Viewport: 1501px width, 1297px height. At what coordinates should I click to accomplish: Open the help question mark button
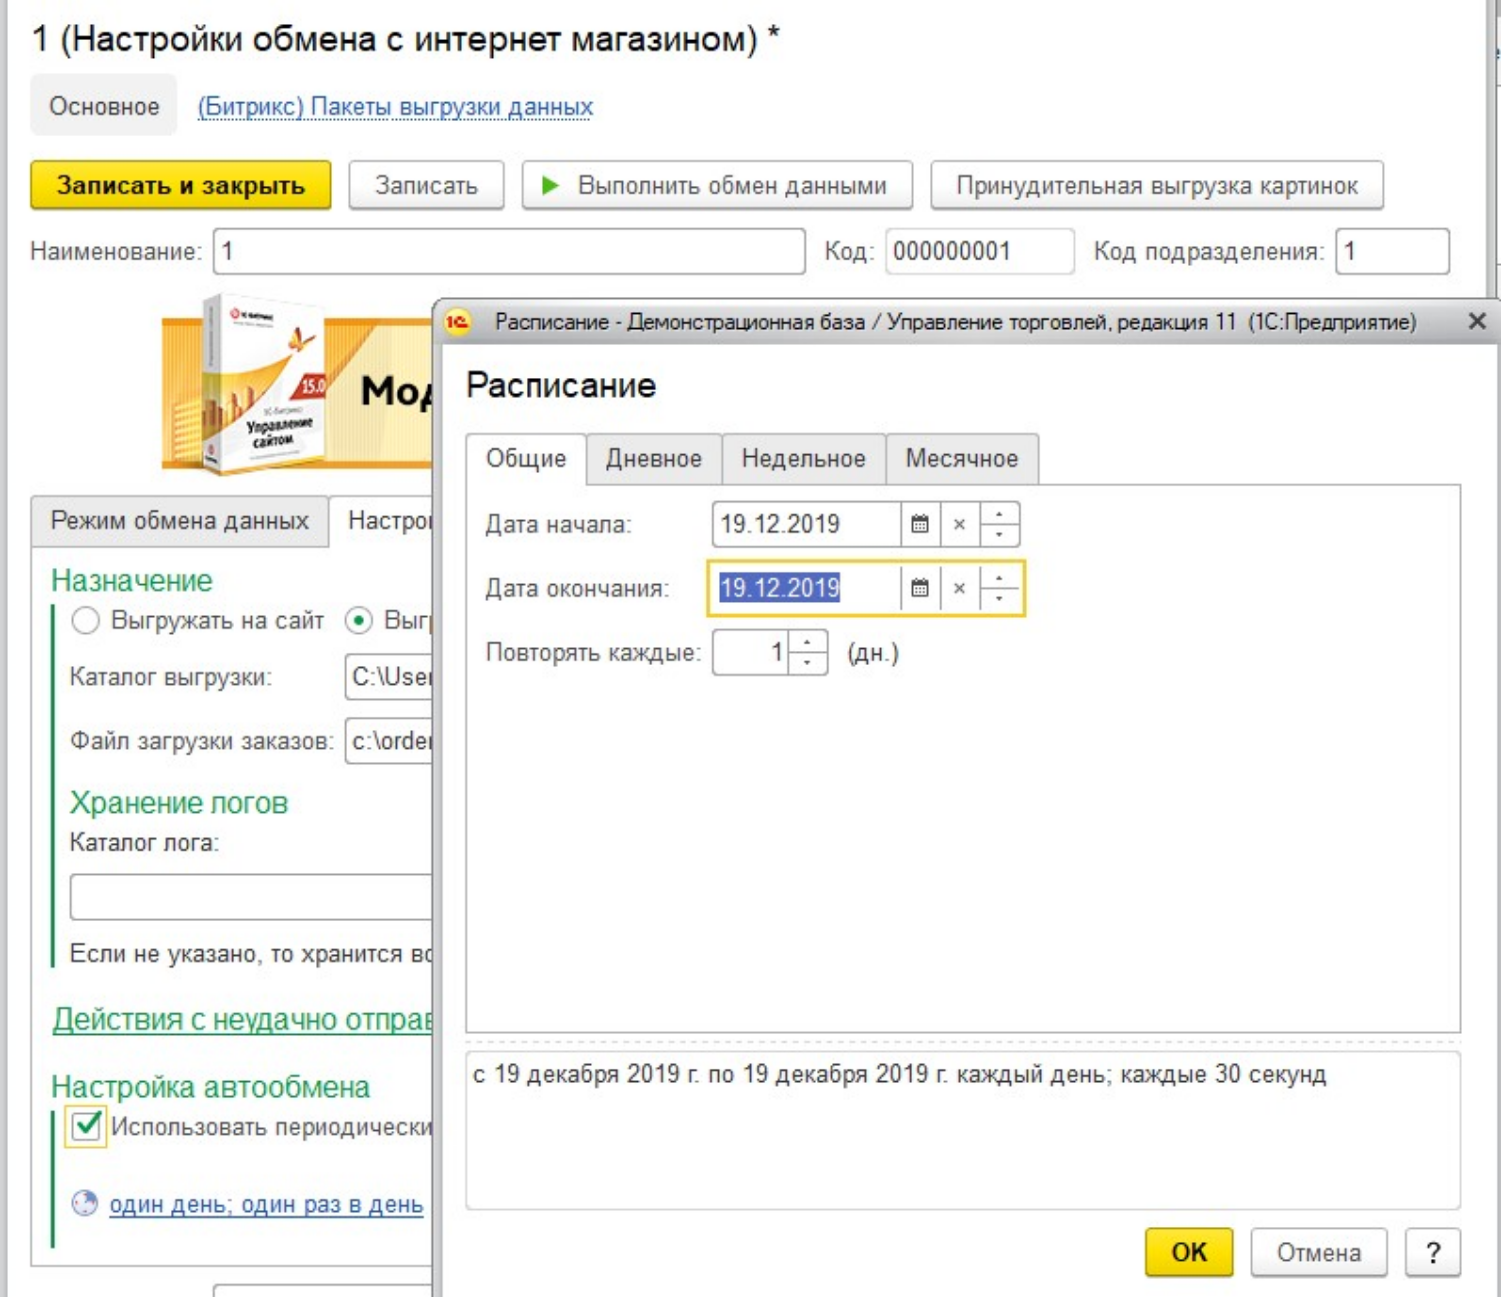[x=1432, y=1252]
